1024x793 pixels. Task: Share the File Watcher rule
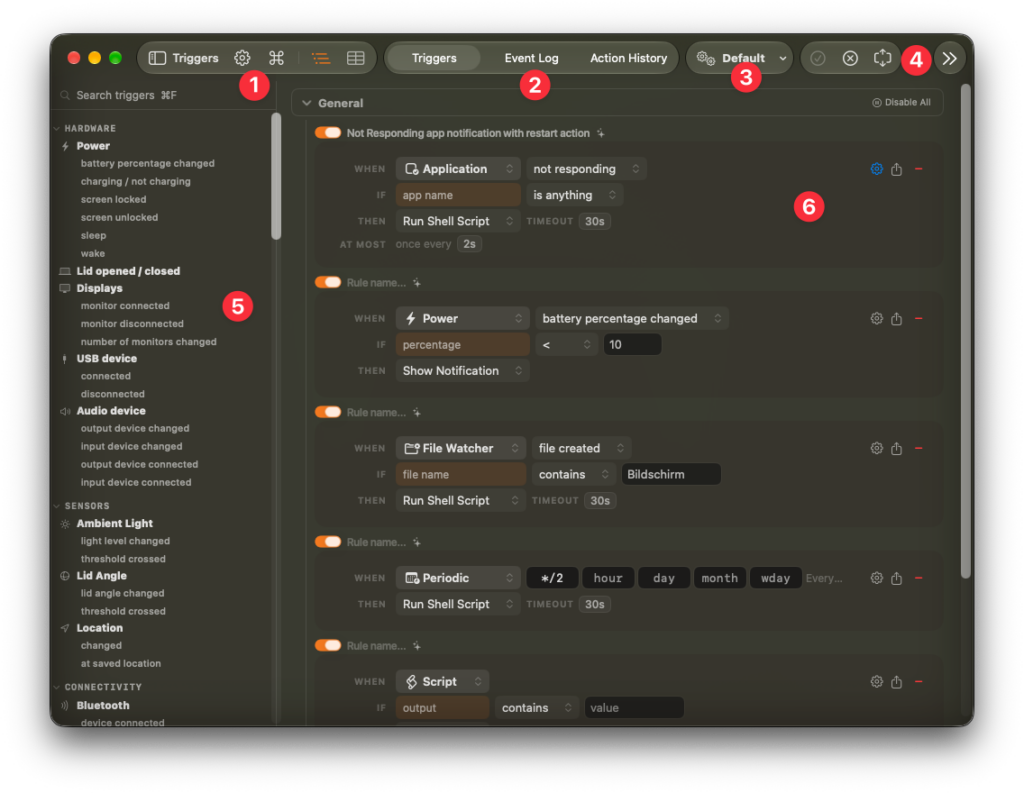(x=897, y=449)
